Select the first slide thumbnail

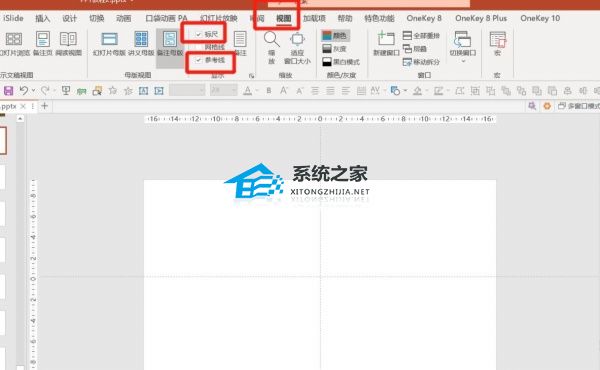pyautogui.click(x=3, y=140)
